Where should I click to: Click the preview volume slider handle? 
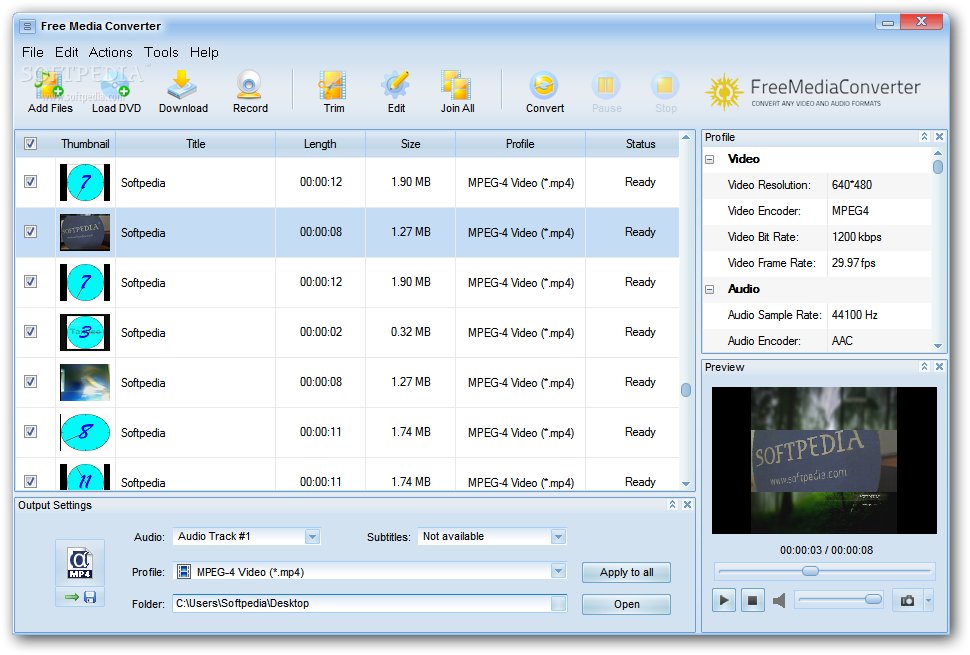point(873,599)
